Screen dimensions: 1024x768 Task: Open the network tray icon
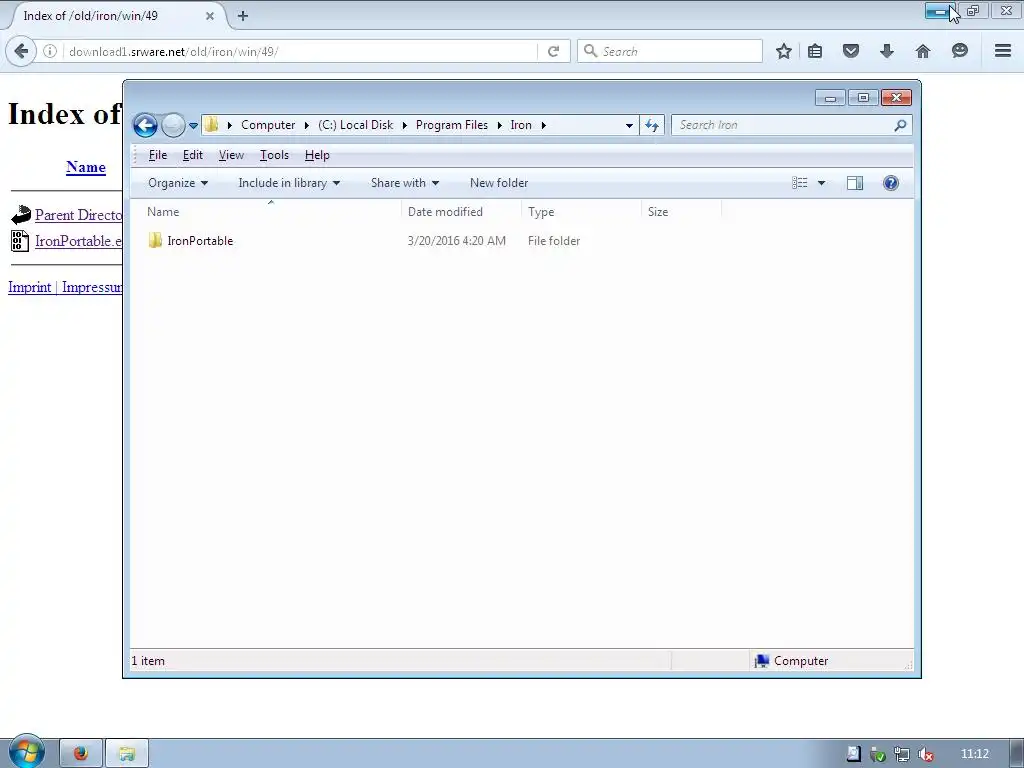coord(901,754)
